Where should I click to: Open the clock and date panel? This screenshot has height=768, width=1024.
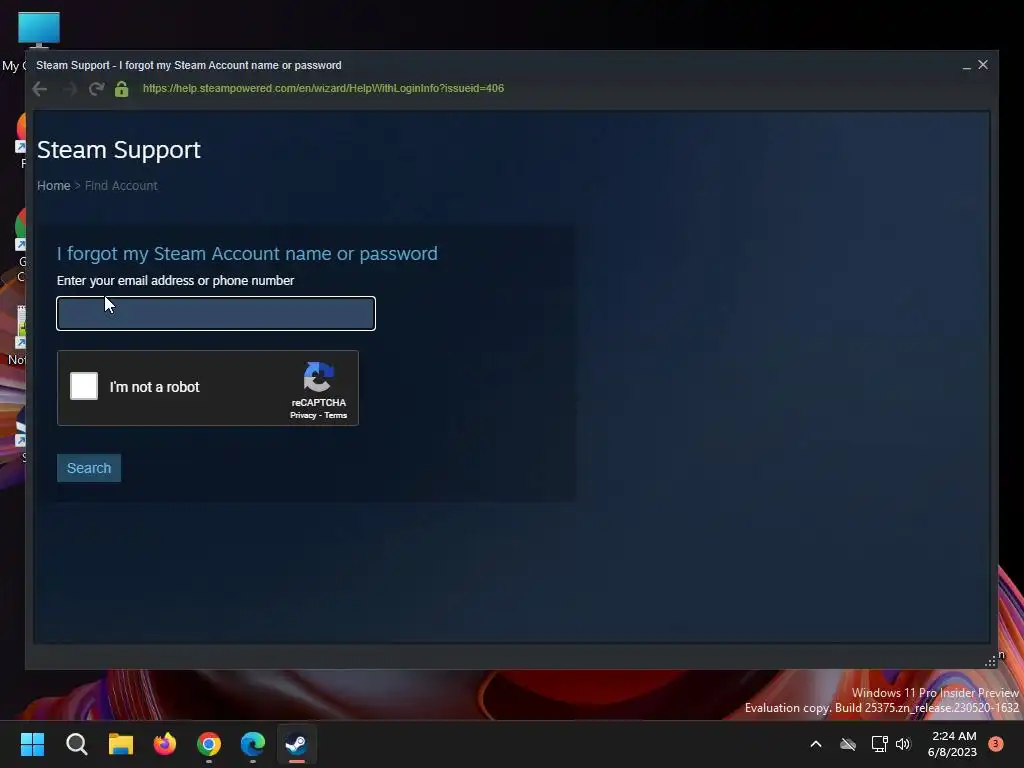point(952,744)
